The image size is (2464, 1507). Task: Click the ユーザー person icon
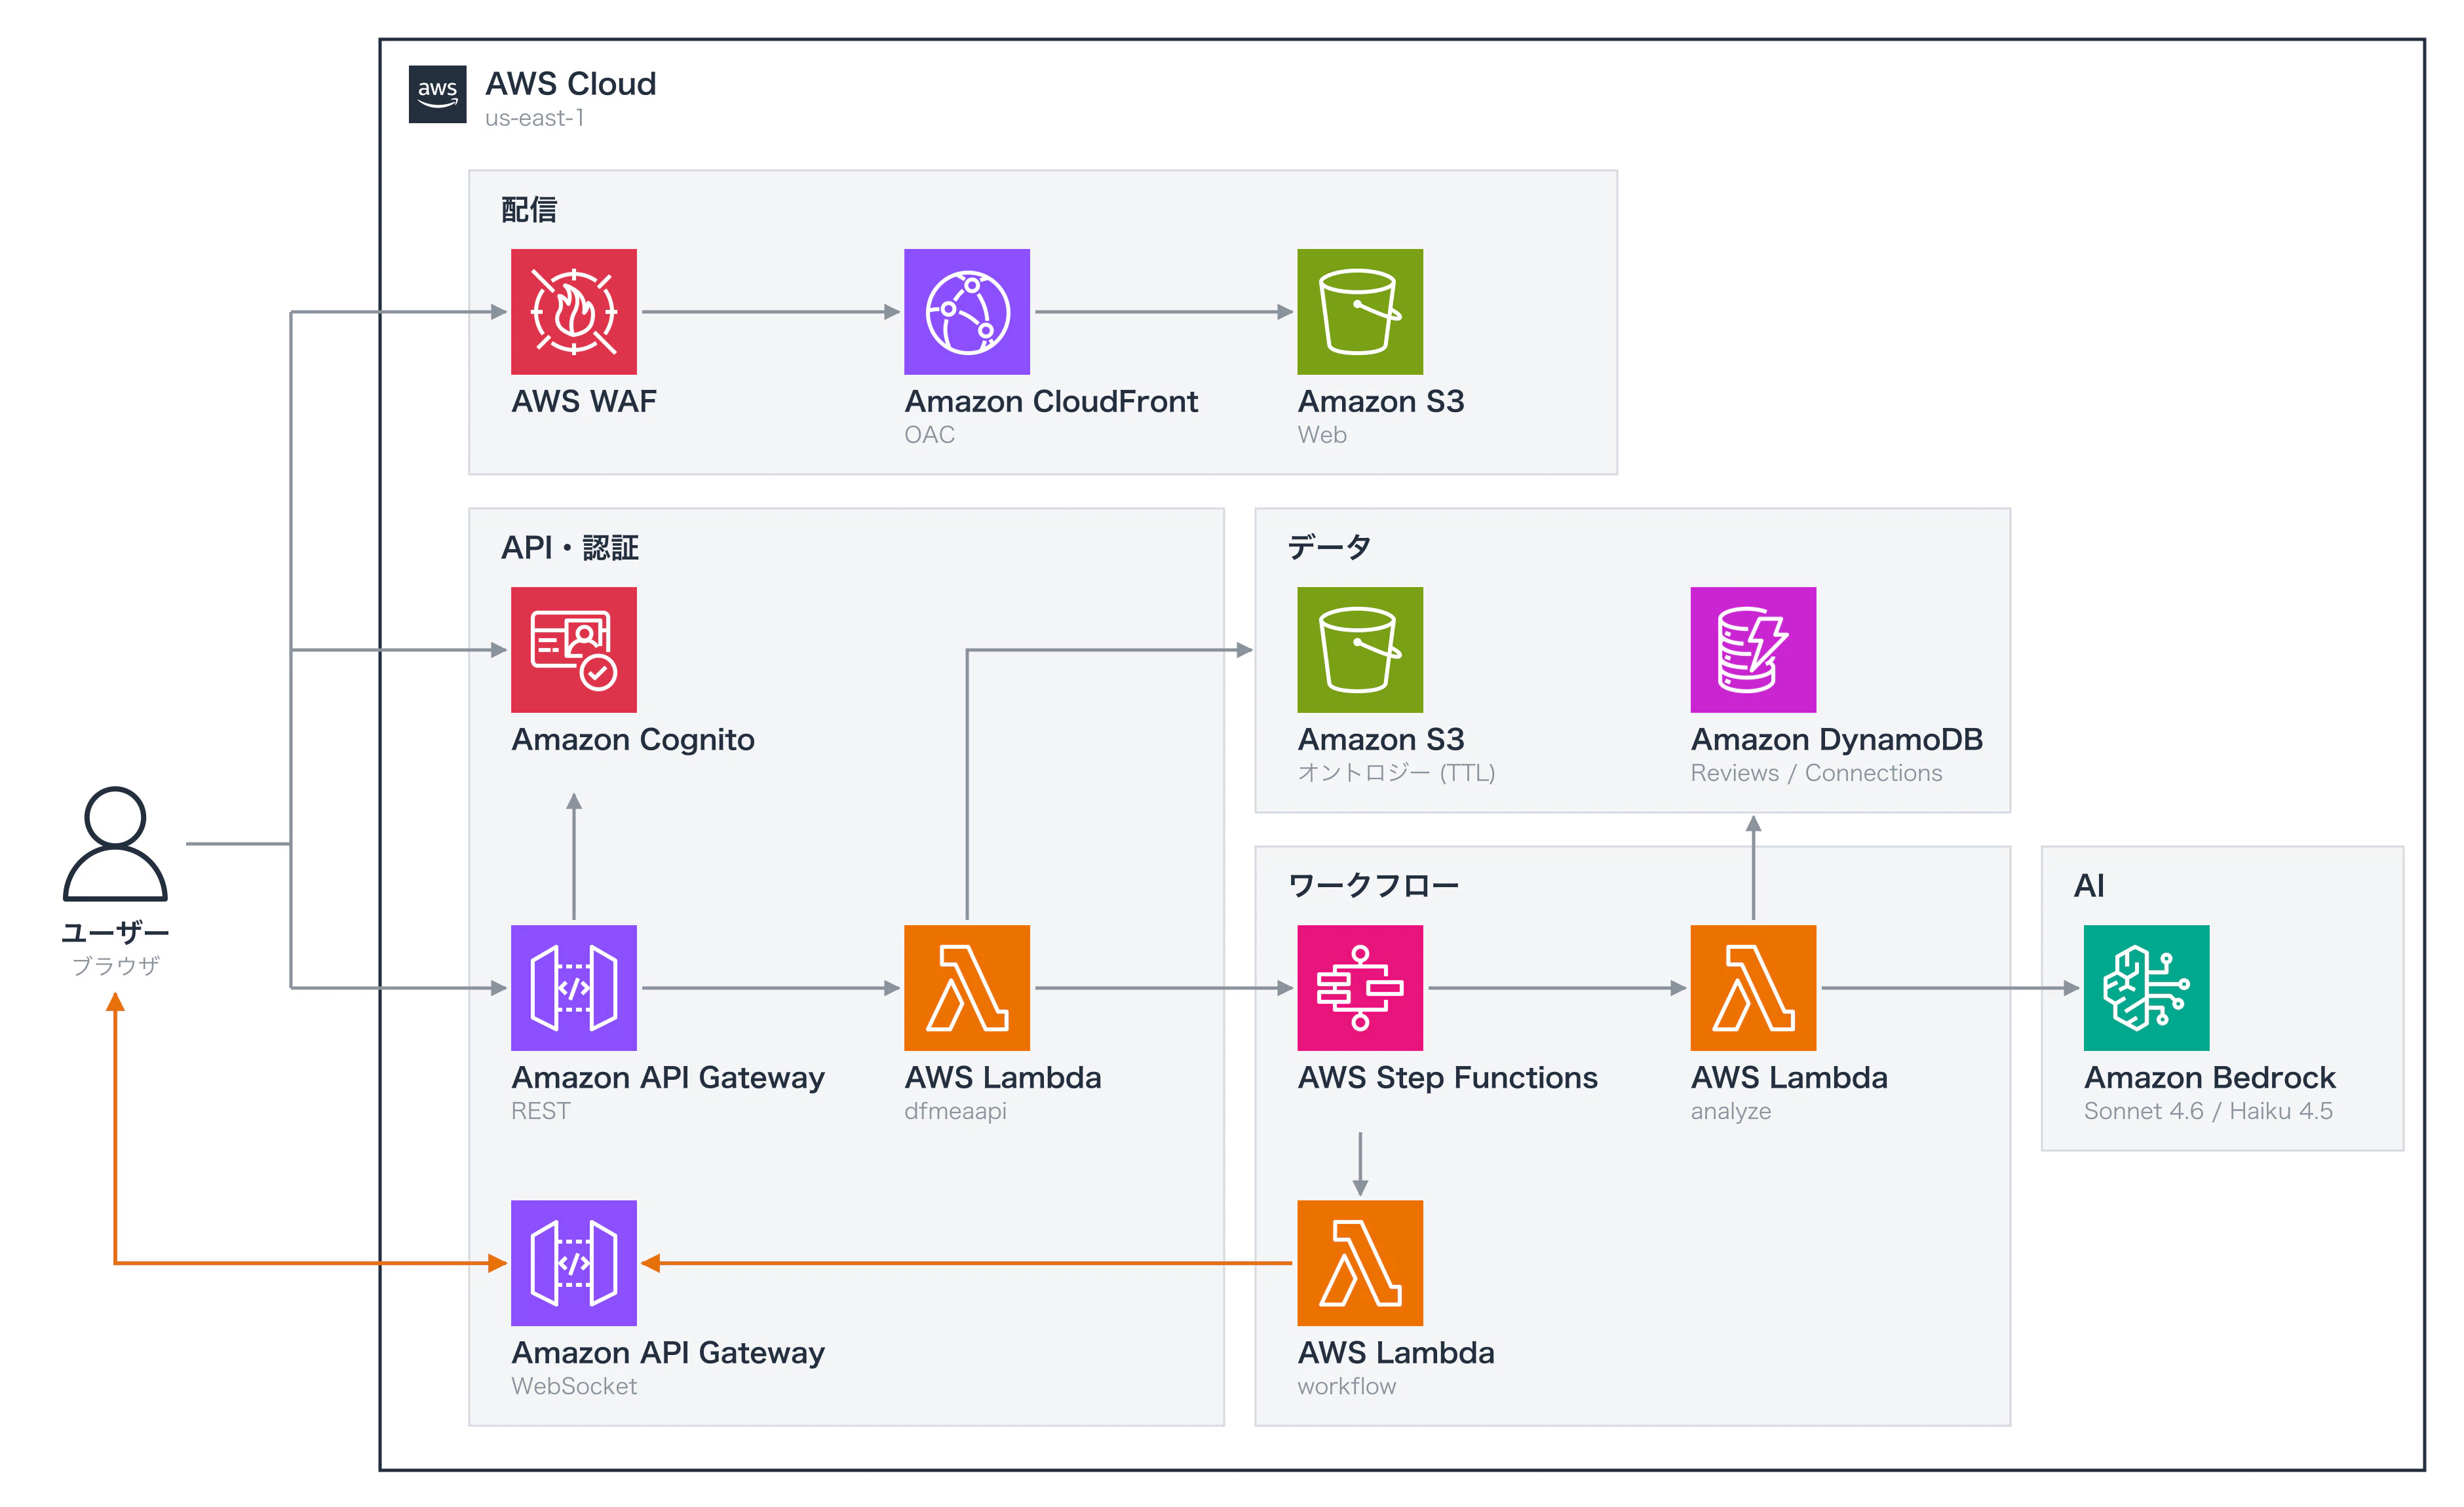coord(115,844)
